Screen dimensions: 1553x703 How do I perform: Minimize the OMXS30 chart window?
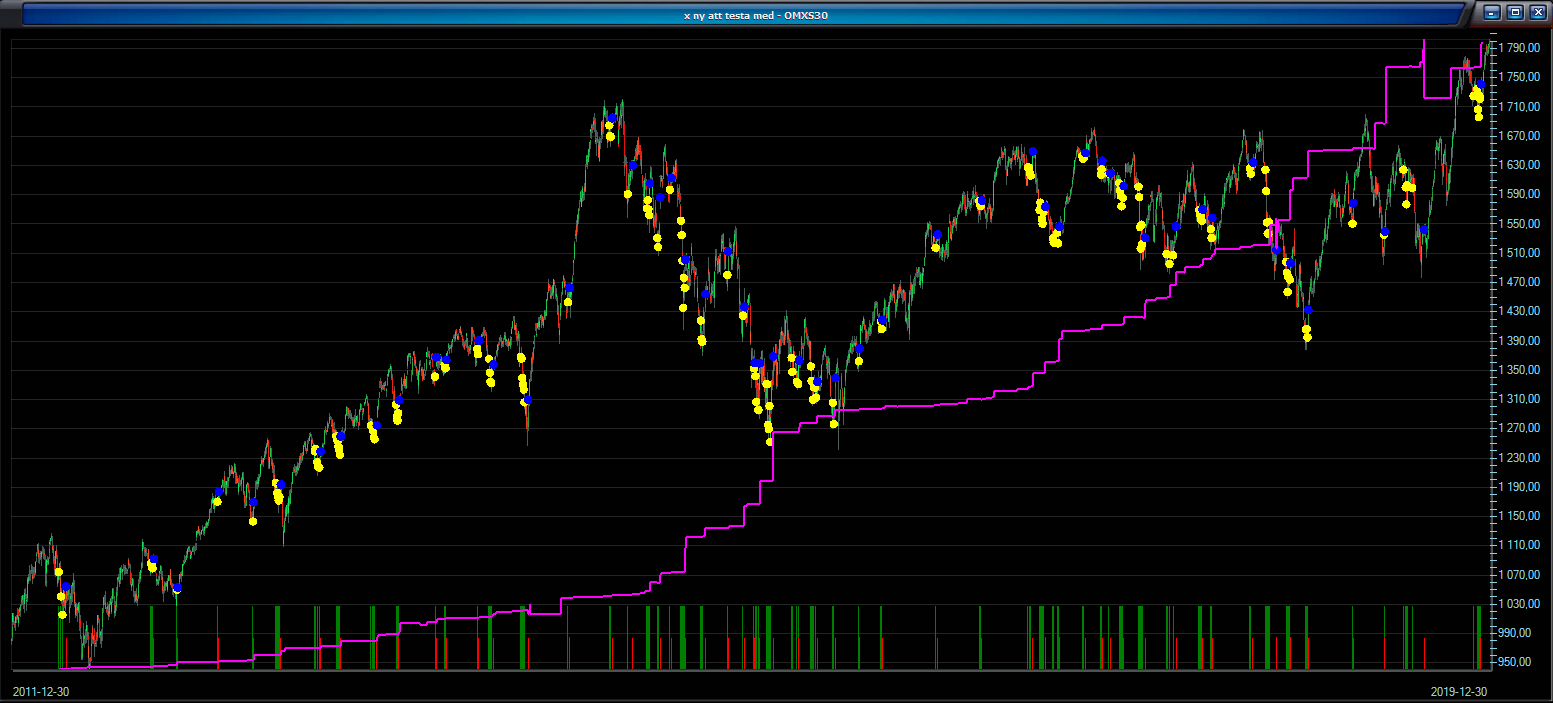(1493, 12)
